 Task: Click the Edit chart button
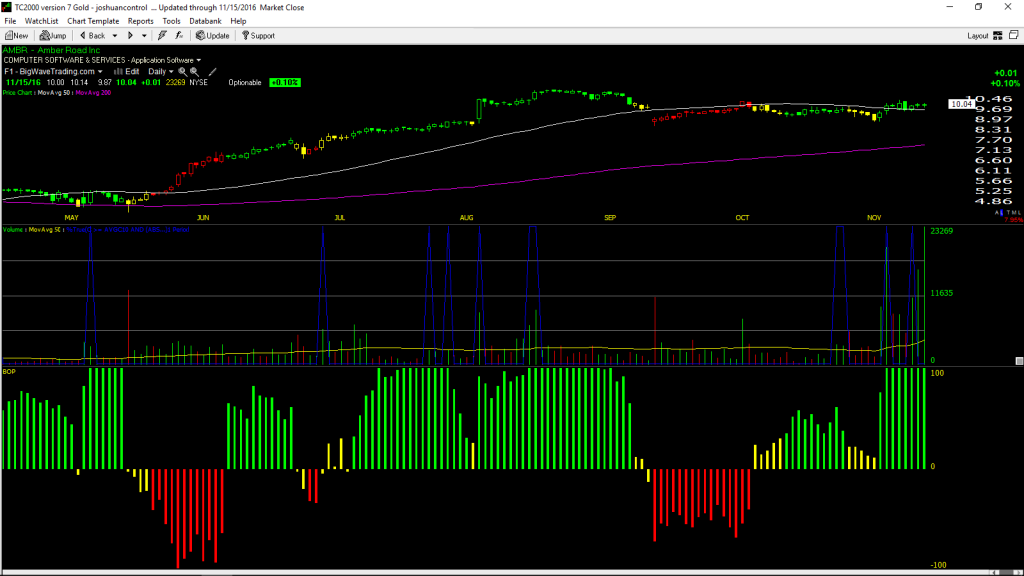coord(127,72)
